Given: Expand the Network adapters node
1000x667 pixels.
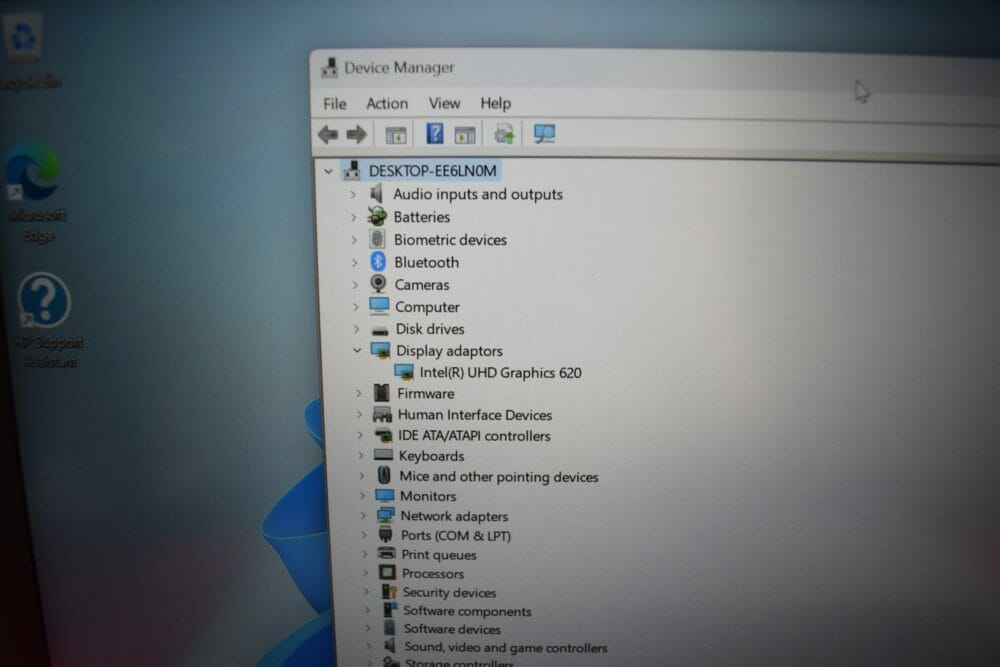Looking at the screenshot, I should click(364, 515).
